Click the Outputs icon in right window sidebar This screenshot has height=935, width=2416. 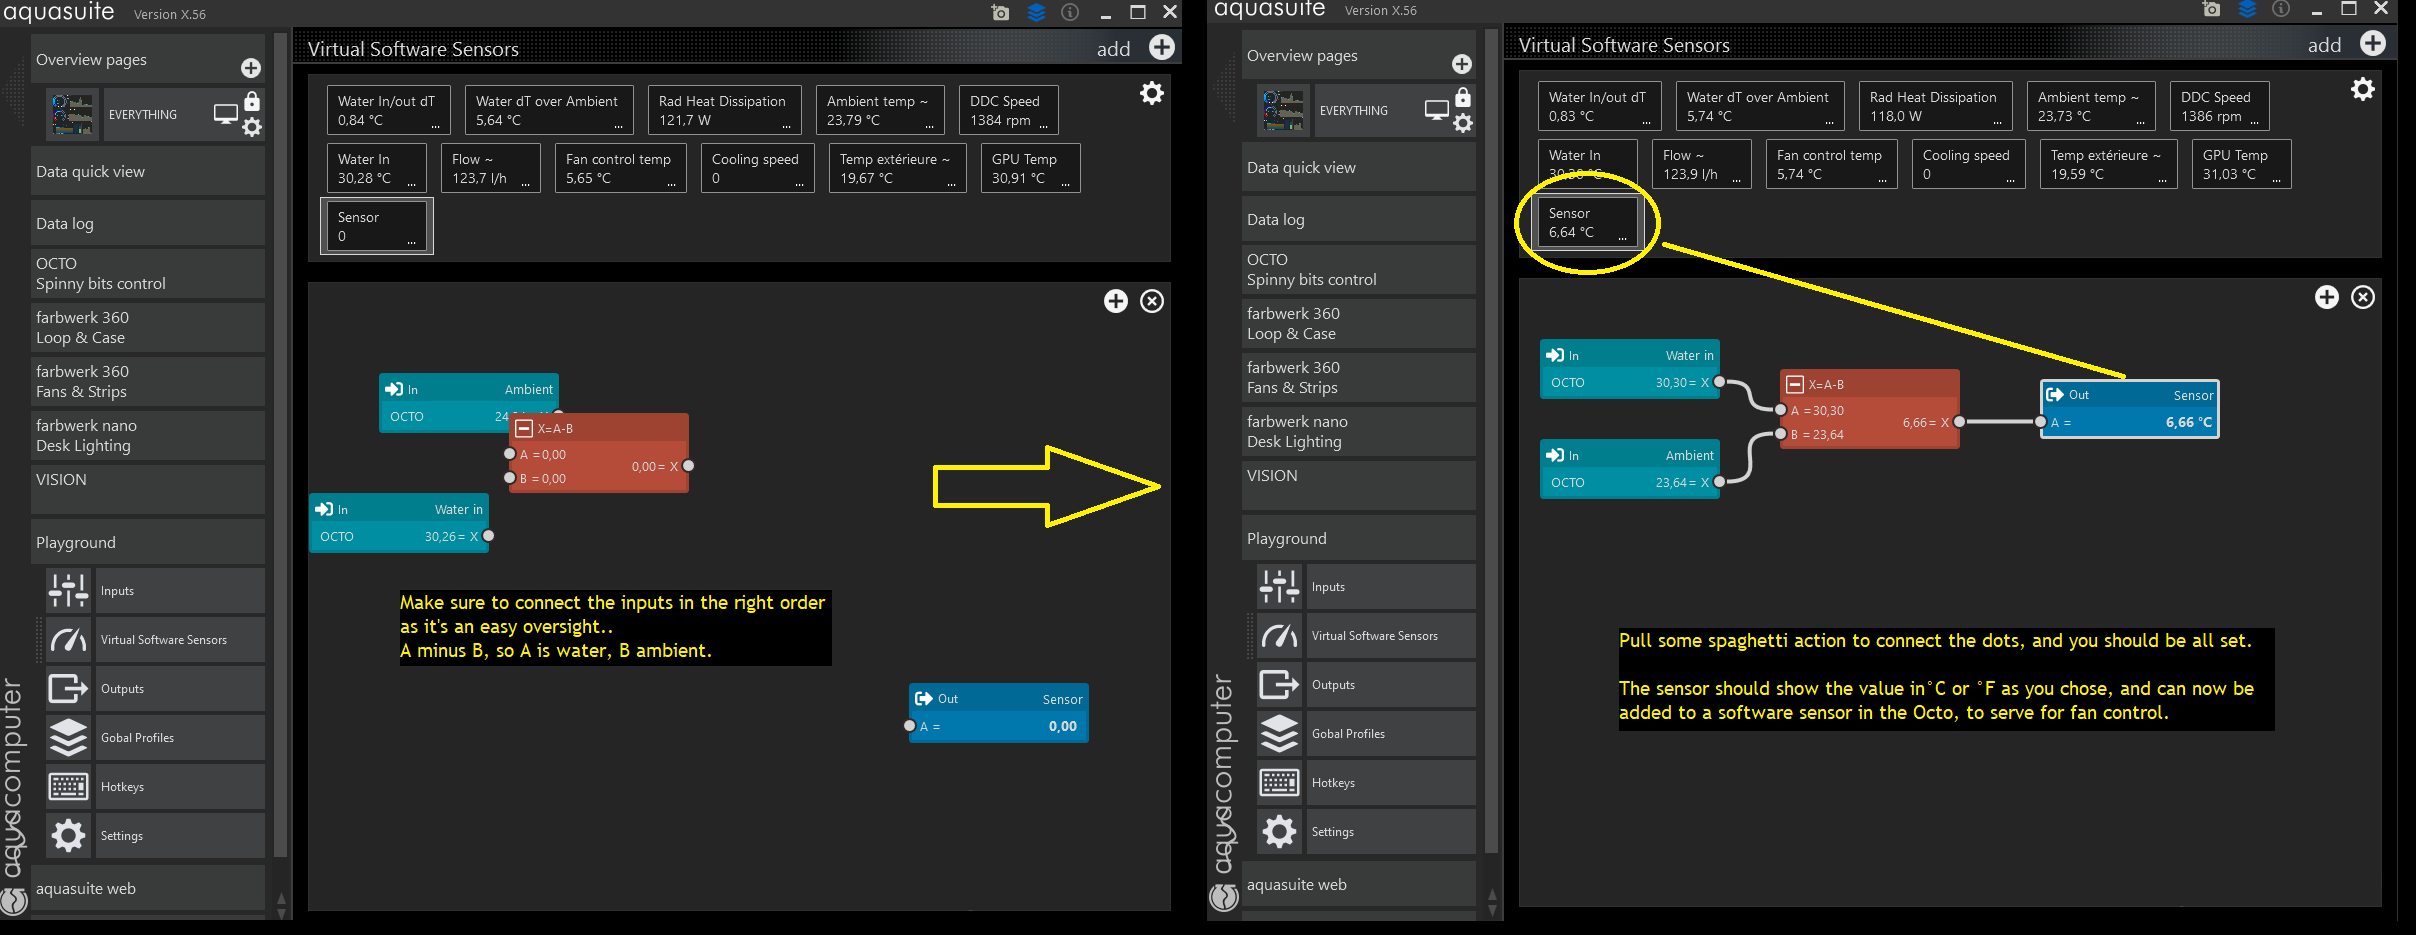point(1280,685)
